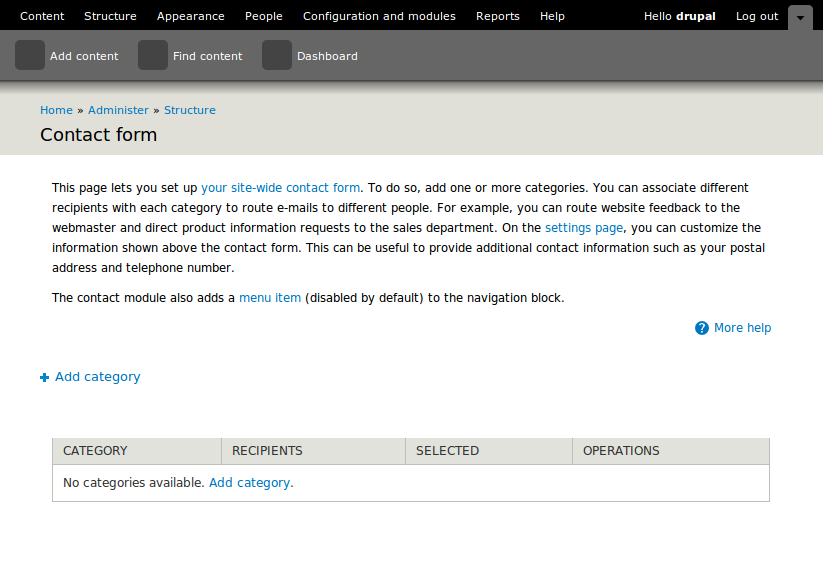Click the More help question mark icon
The image size is (823, 588).
point(702,328)
